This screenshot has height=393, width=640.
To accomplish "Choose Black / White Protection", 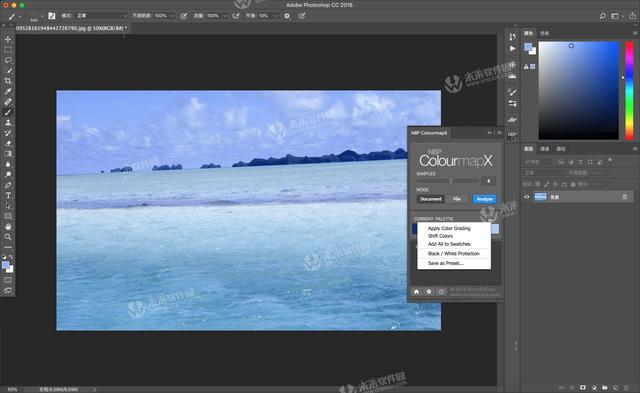I will coord(453,253).
